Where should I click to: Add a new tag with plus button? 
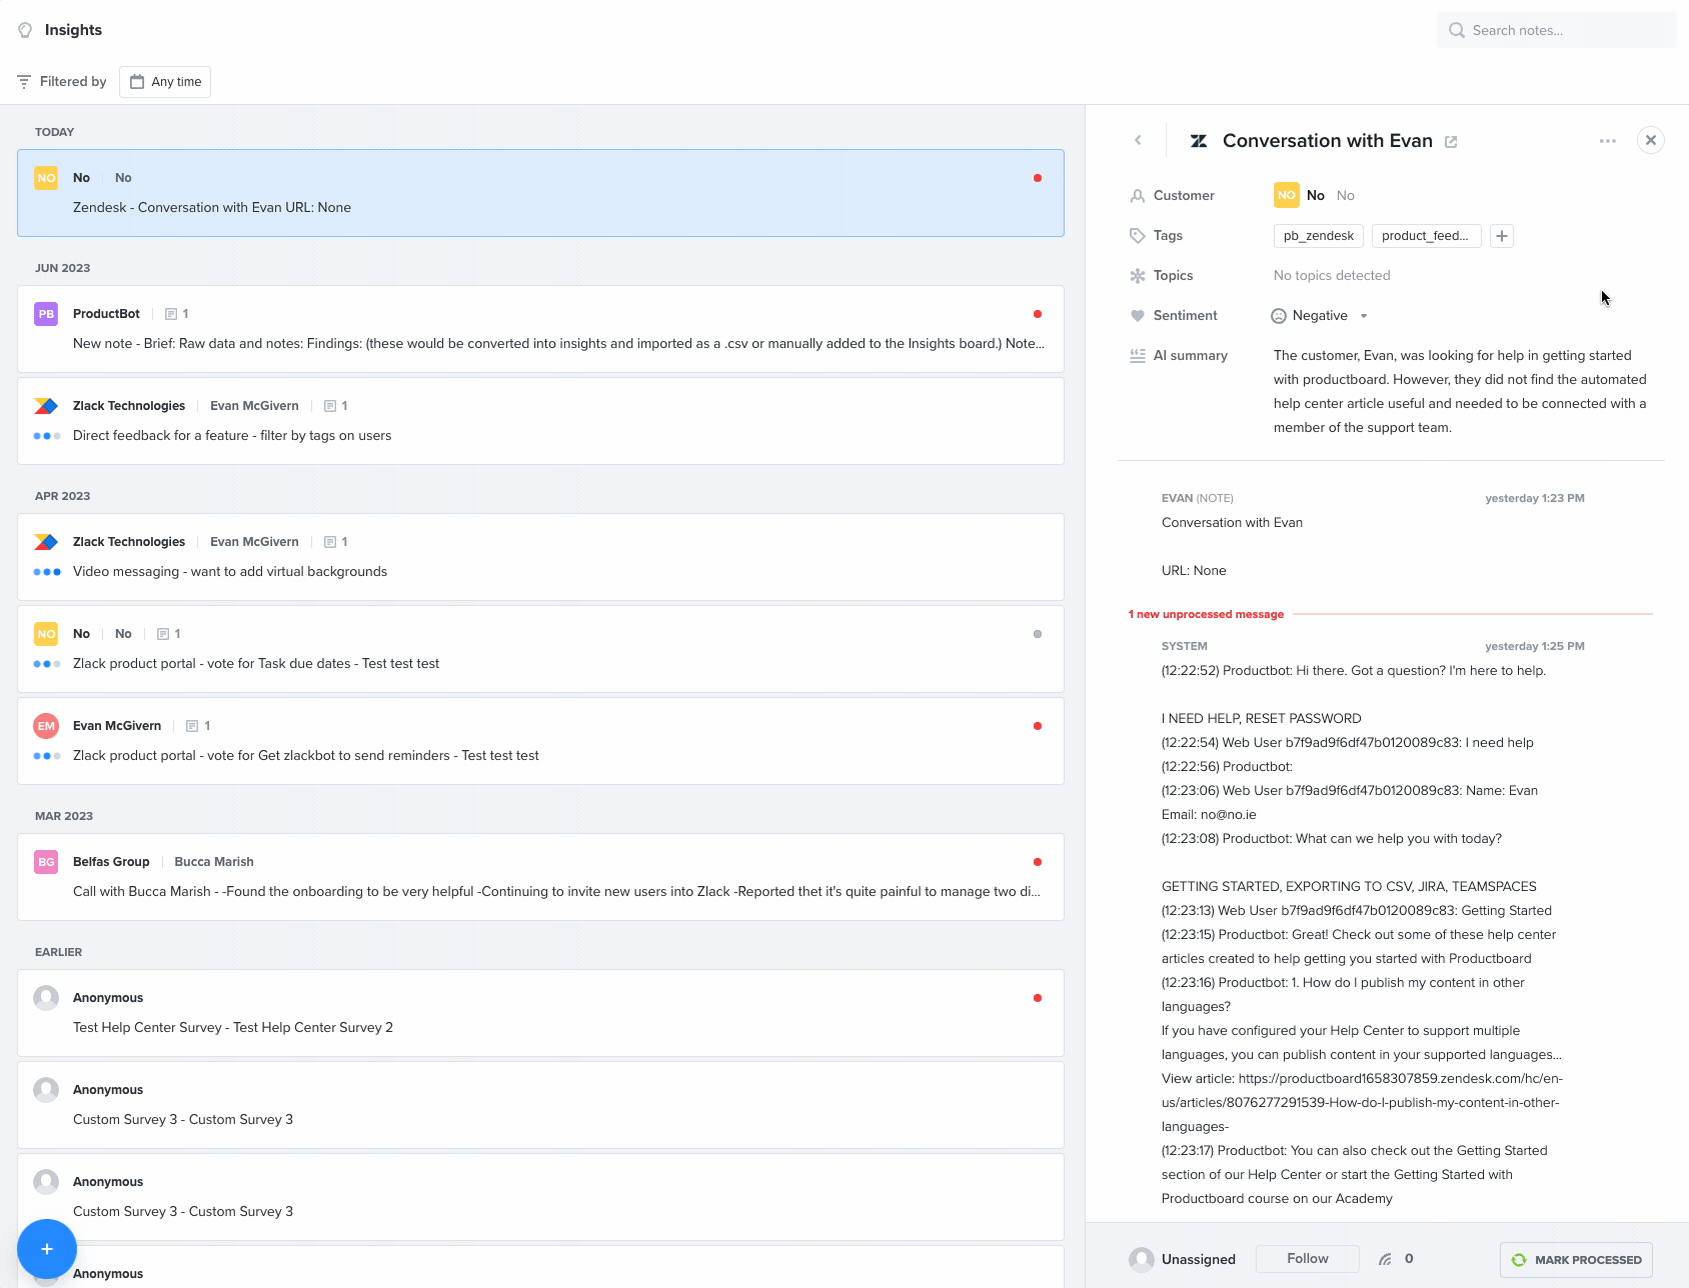[1501, 236]
